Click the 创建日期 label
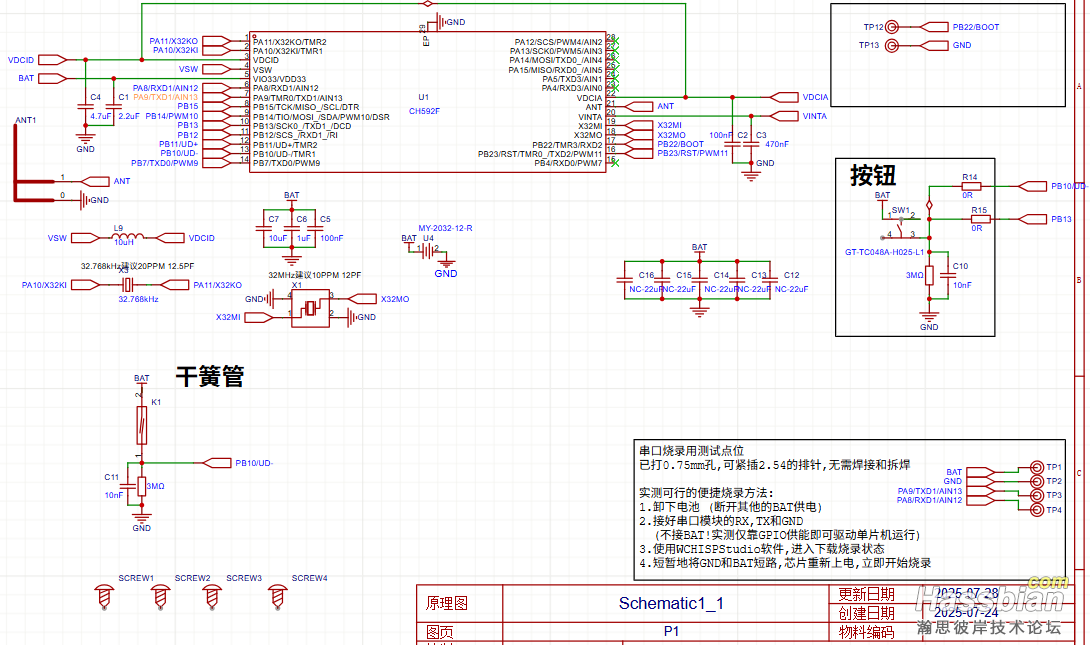 click(x=866, y=613)
